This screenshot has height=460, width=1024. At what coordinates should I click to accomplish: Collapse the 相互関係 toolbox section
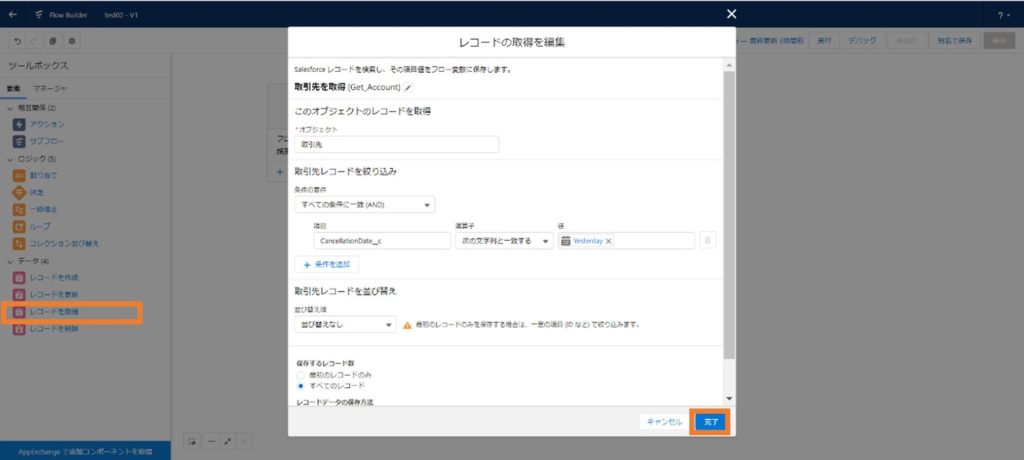(x=10, y=107)
